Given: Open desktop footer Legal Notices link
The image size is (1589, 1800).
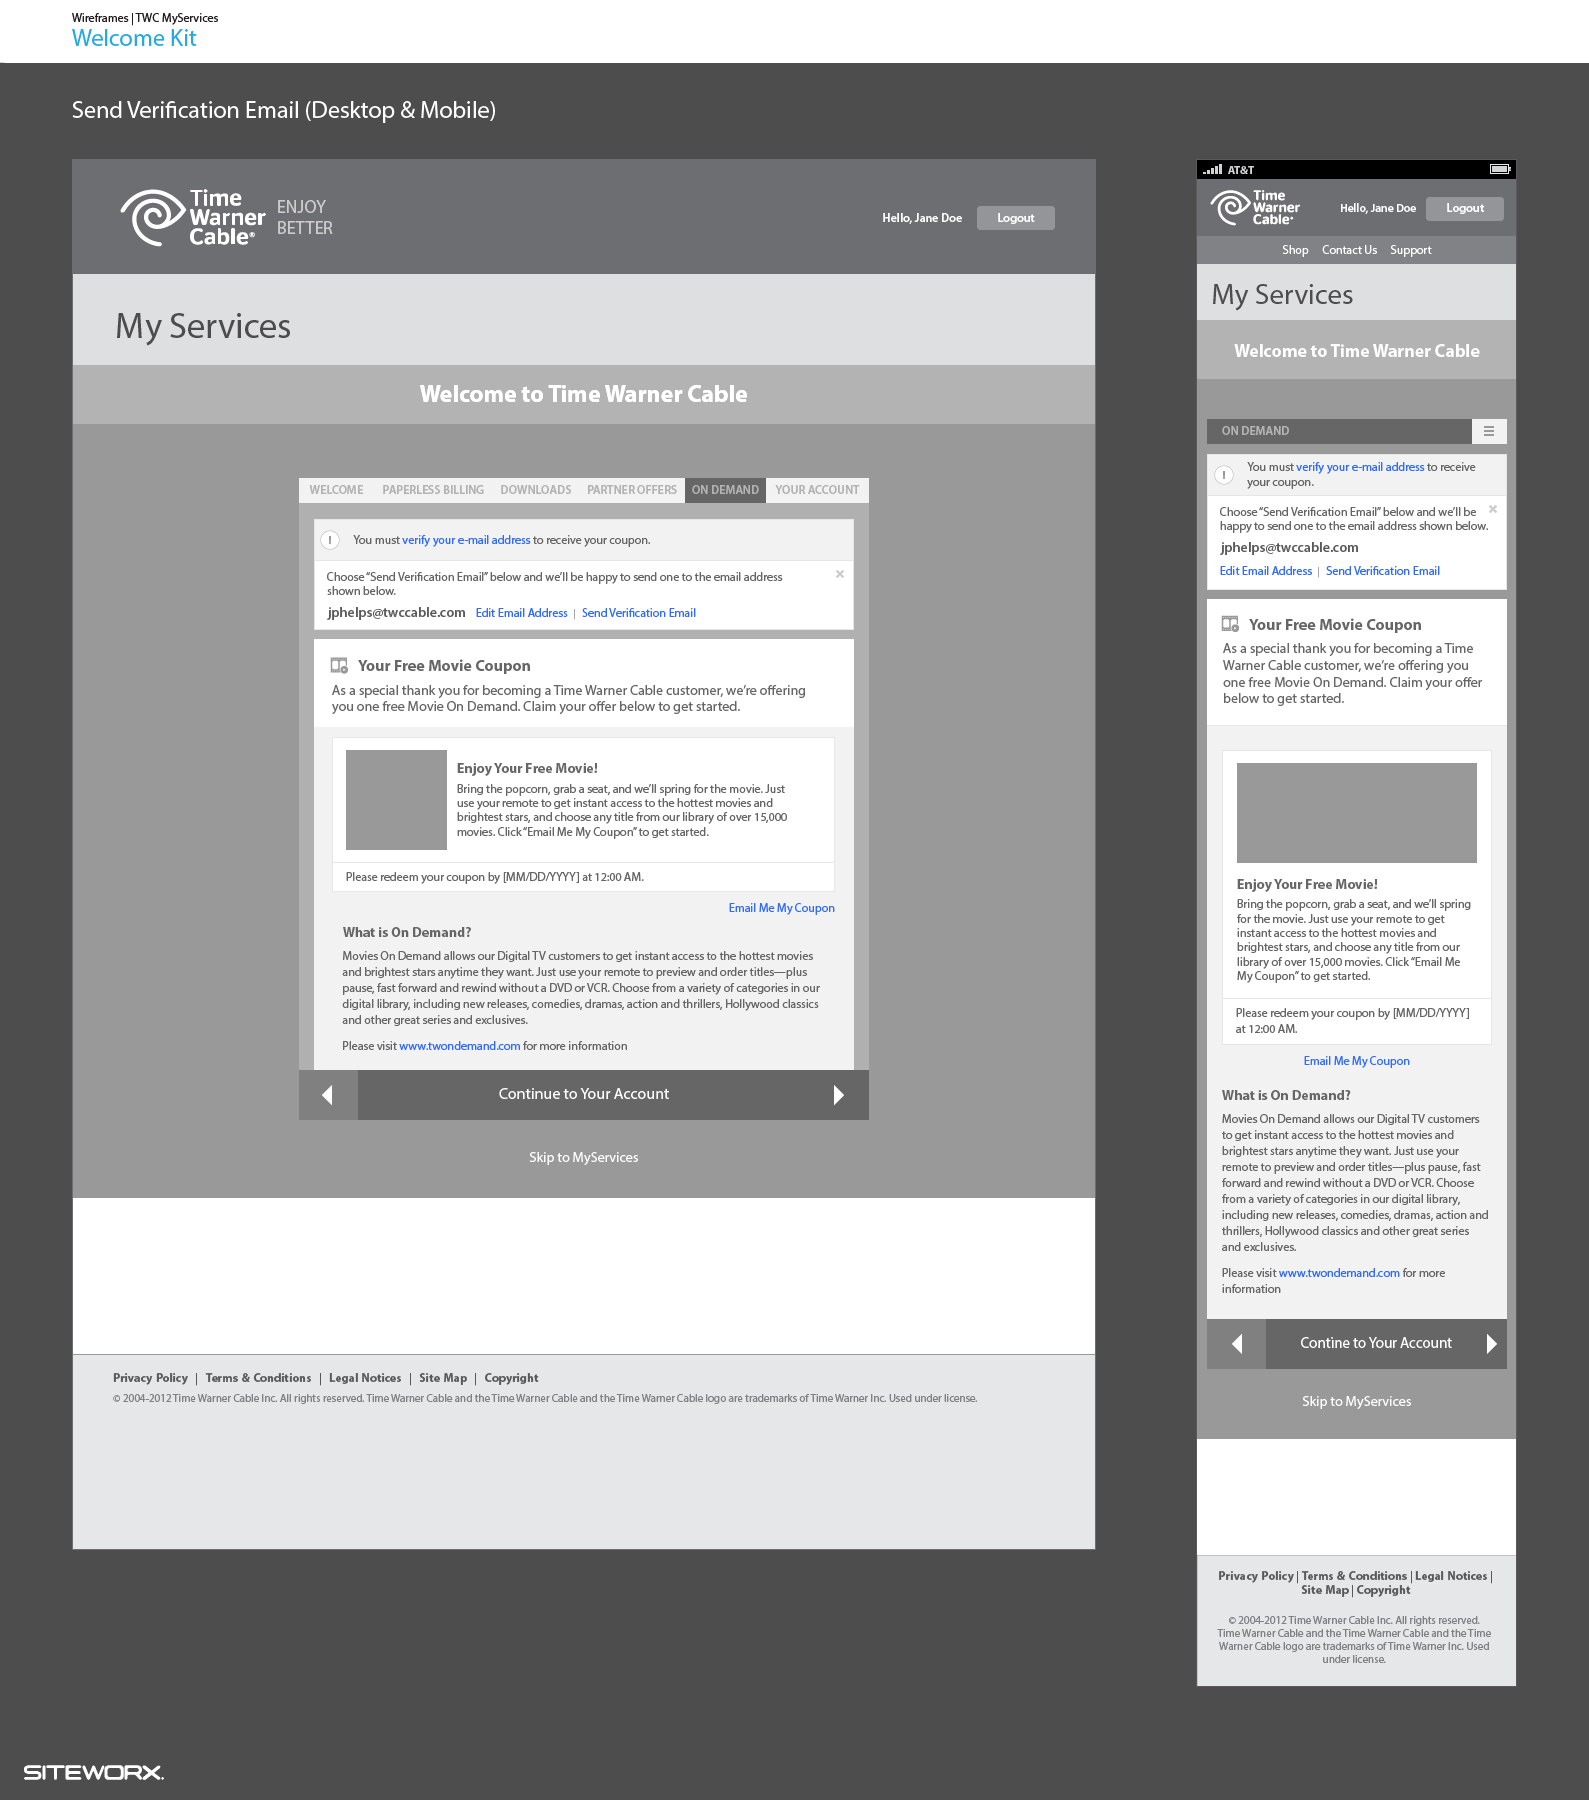Looking at the screenshot, I should click(x=365, y=1378).
